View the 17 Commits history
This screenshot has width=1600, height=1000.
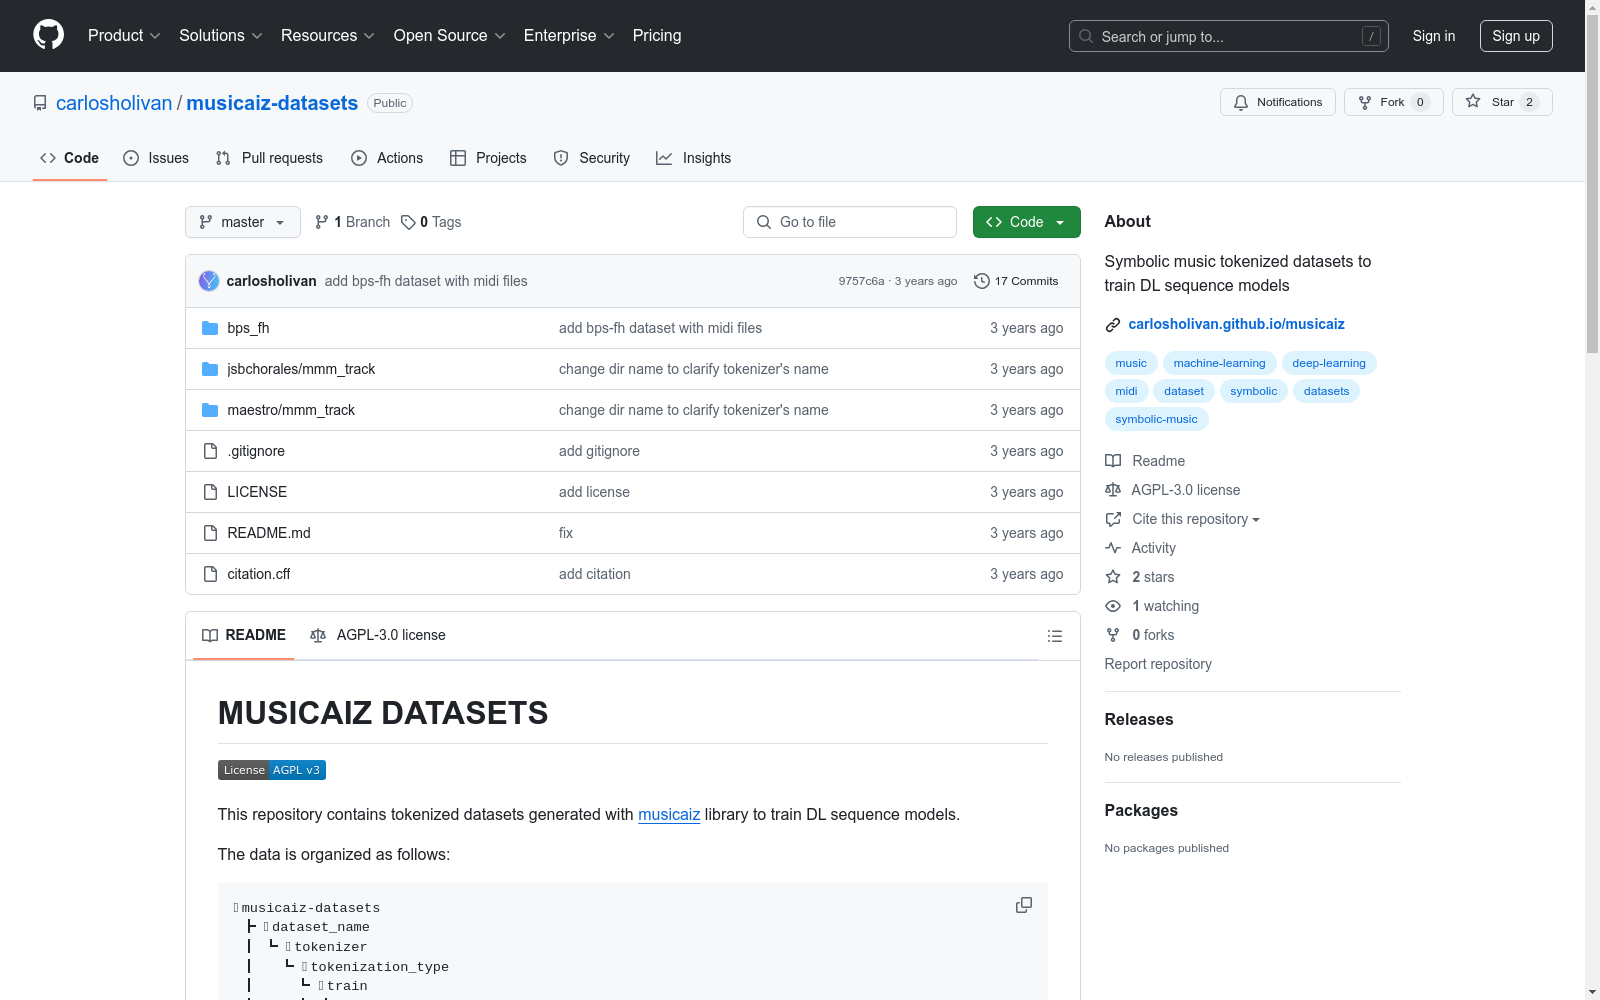(1016, 281)
